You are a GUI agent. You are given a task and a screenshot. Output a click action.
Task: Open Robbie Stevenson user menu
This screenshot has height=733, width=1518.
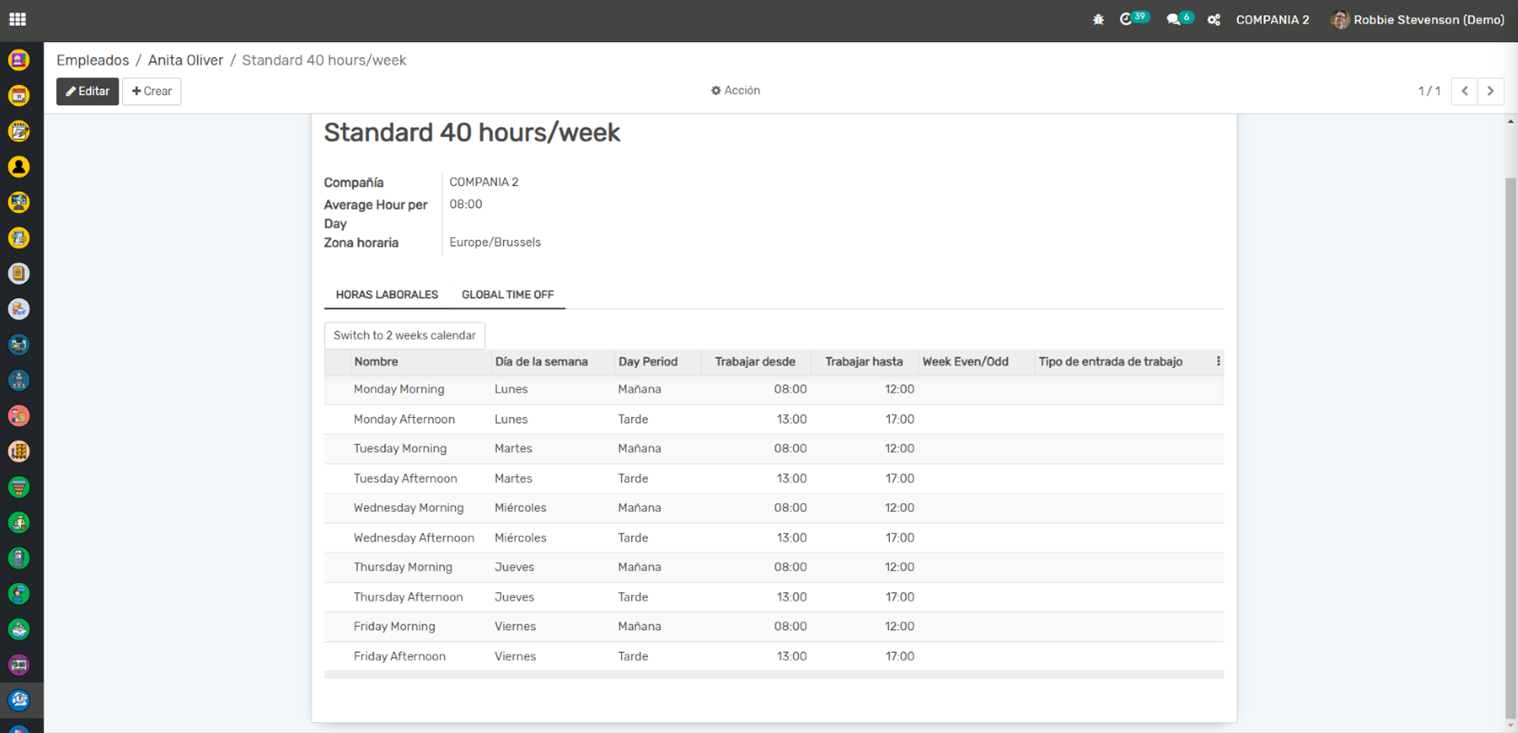click(x=1417, y=19)
